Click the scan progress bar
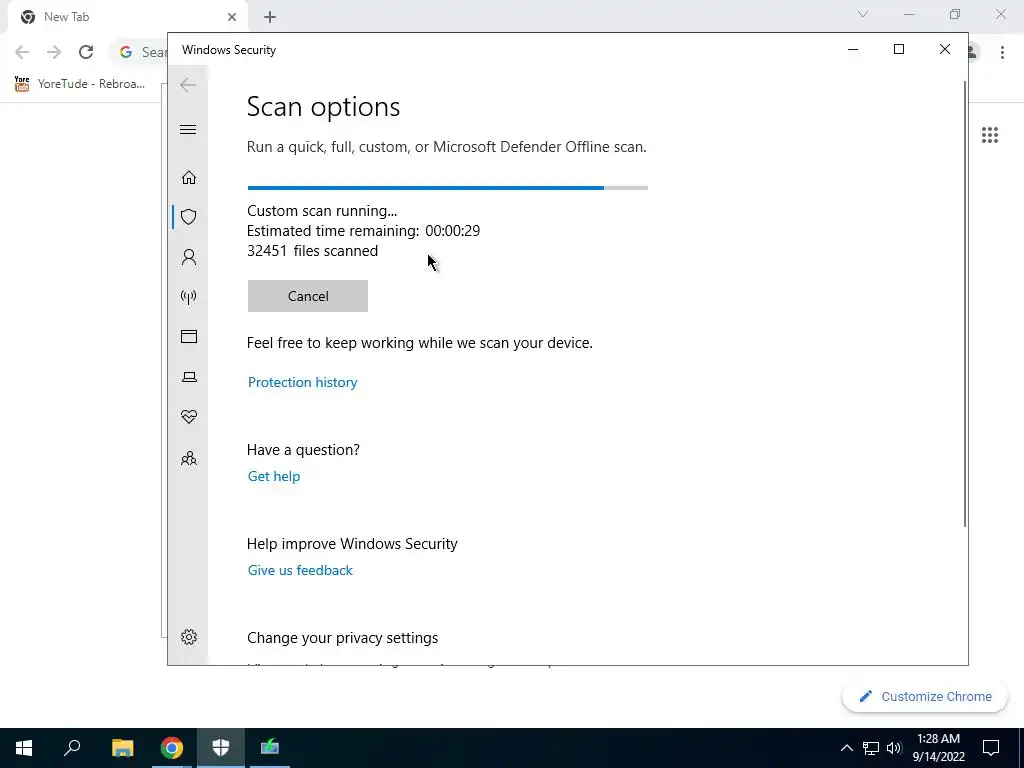Image resolution: width=1024 pixels, height=768 pixels. click(x=447, y=188)
